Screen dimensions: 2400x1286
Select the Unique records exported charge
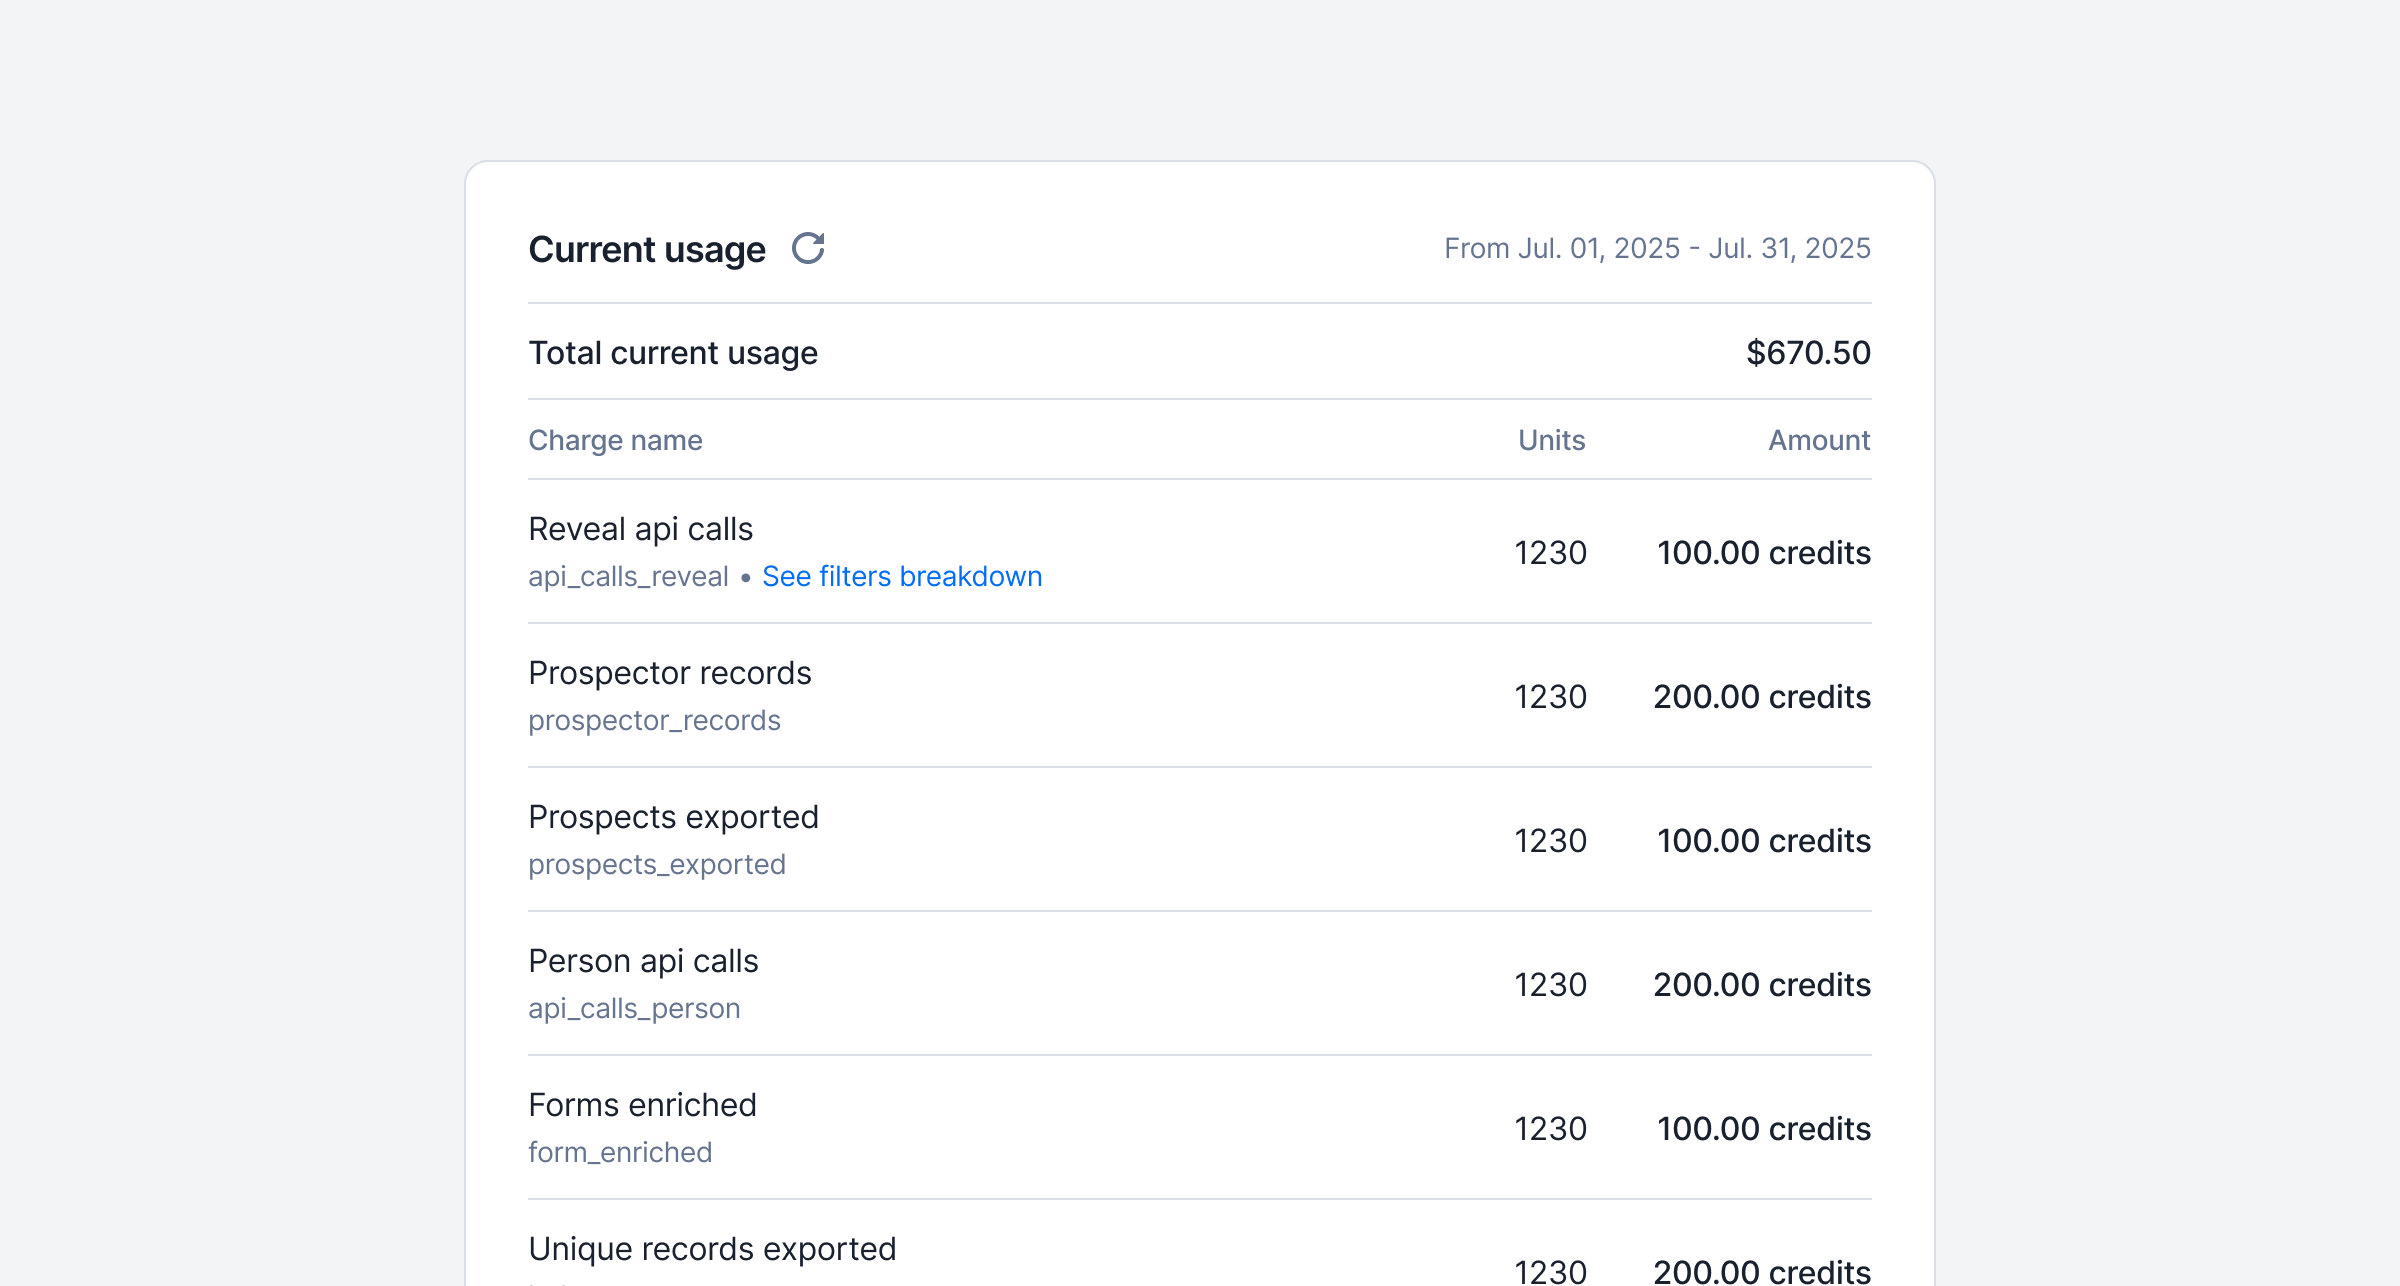pos(712,1249)
